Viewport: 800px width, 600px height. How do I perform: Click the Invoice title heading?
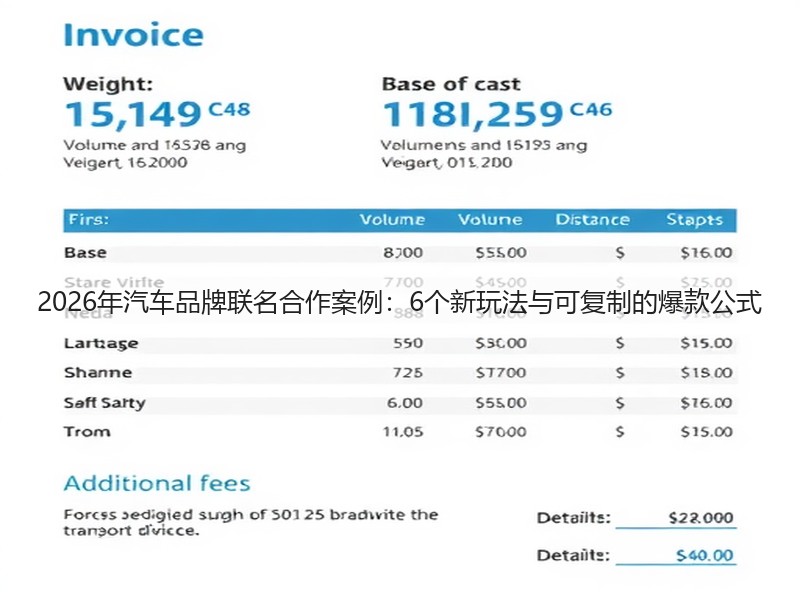click(133, 35)
